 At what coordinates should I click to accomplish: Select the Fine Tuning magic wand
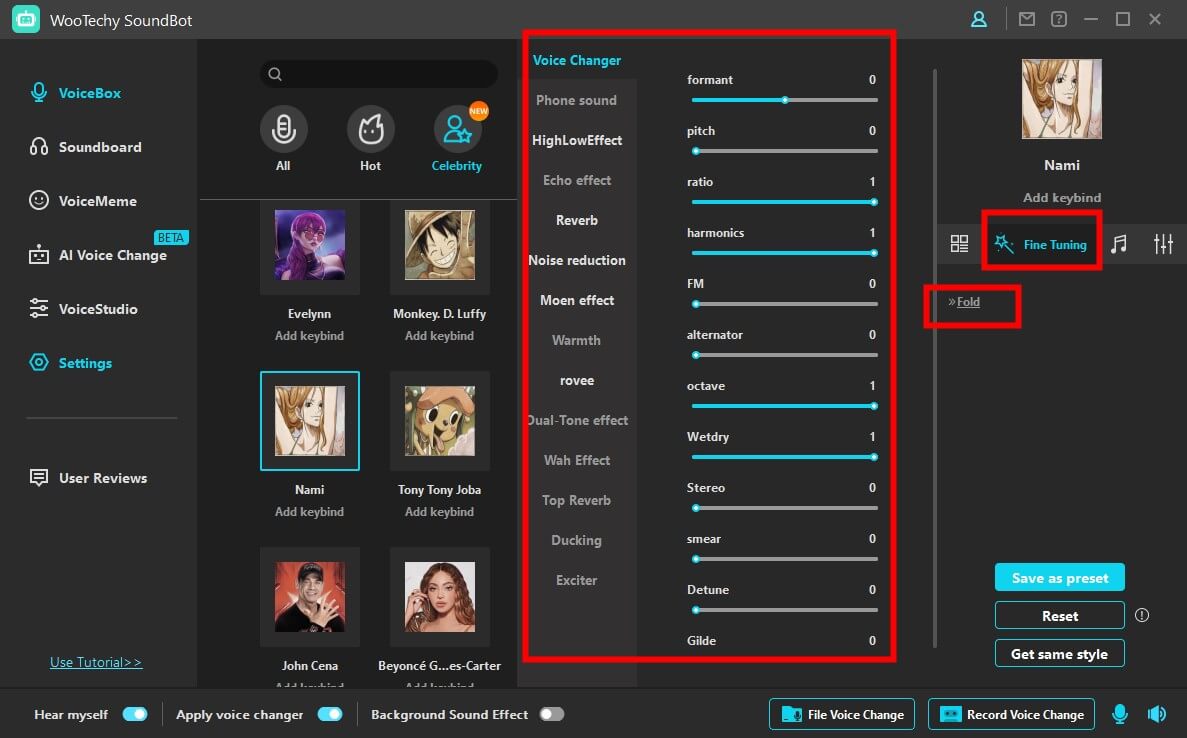(x=1041, y=241)
